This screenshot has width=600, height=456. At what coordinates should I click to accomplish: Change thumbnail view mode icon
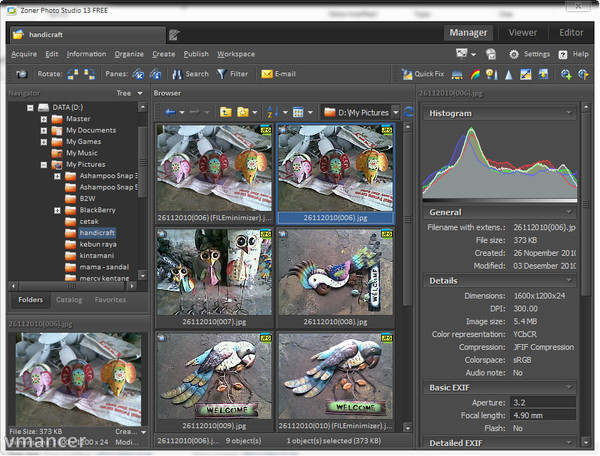tap(298, 112)
